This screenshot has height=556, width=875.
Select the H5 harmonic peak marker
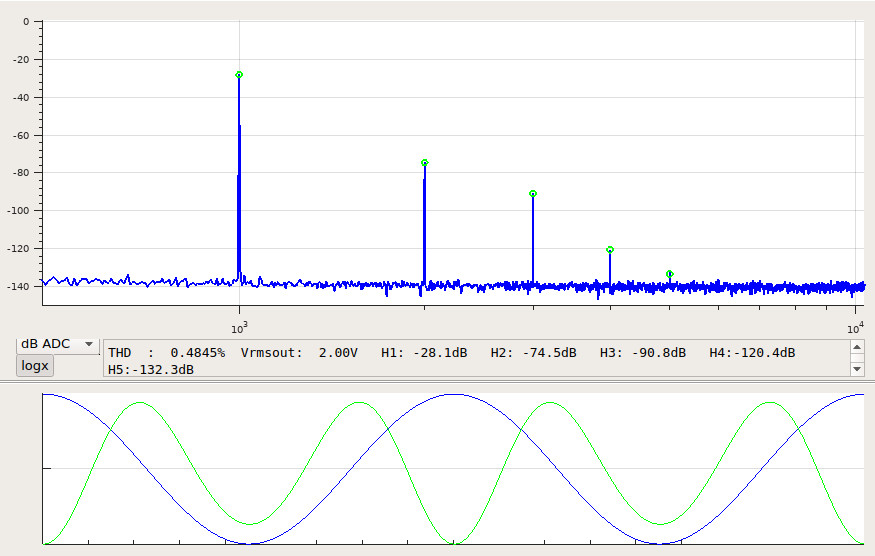(x=670, y=274)
